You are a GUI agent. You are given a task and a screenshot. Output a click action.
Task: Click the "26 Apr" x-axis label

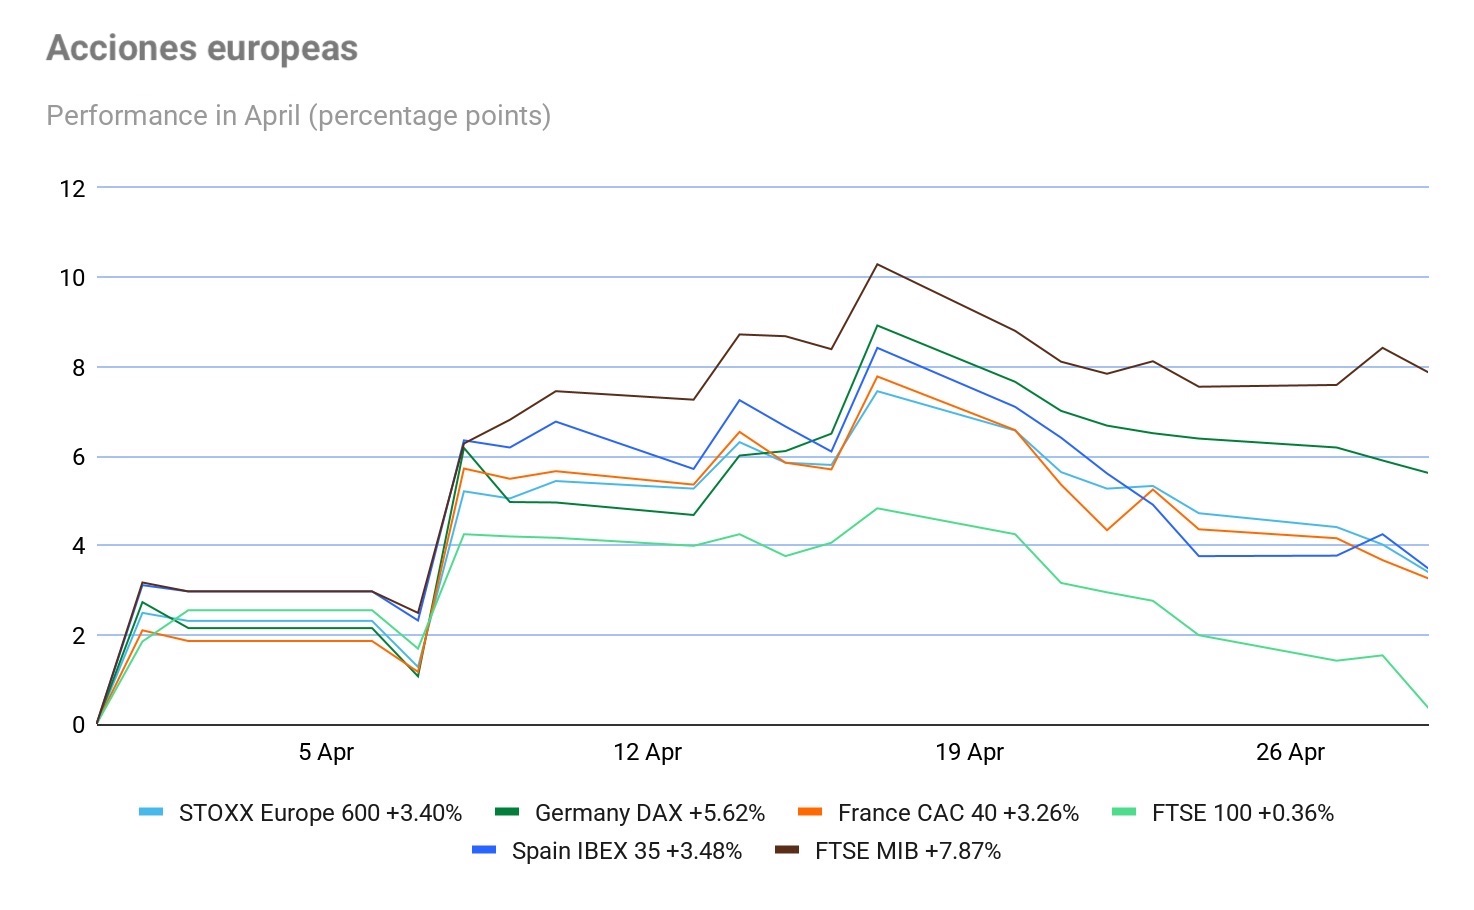click(1290, 752)
